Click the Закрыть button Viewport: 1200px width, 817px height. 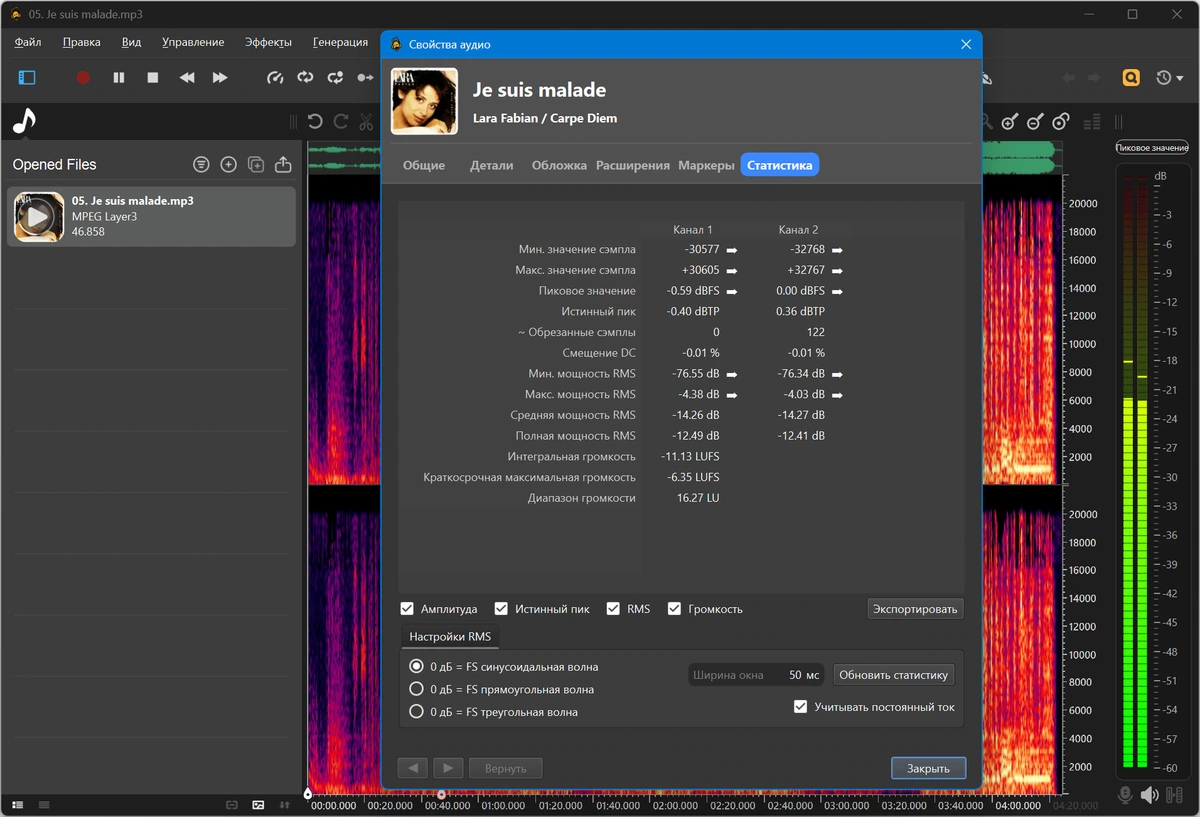(x=928, y=768)
